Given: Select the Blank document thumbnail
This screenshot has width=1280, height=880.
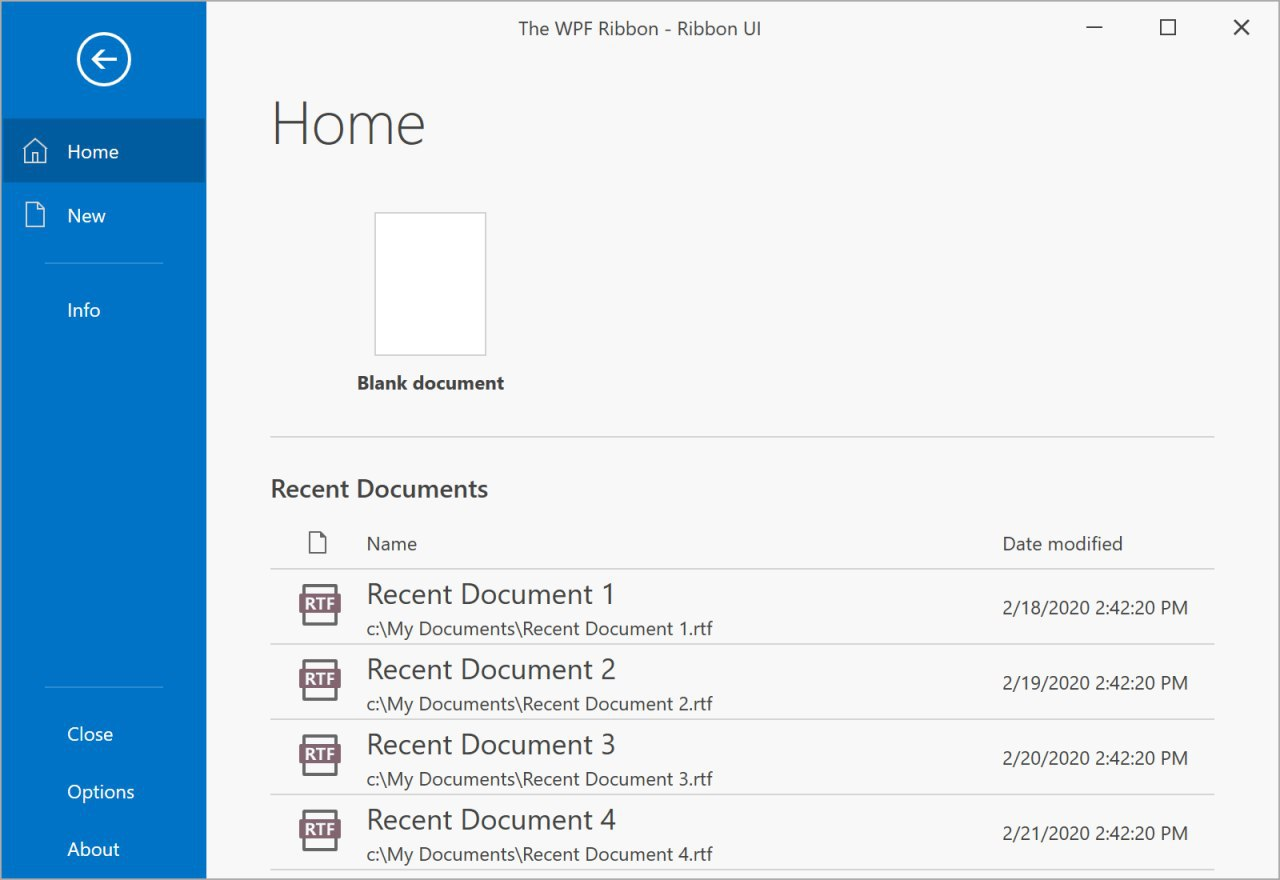Looking at the screenshot, I should (x=430, y=284).
